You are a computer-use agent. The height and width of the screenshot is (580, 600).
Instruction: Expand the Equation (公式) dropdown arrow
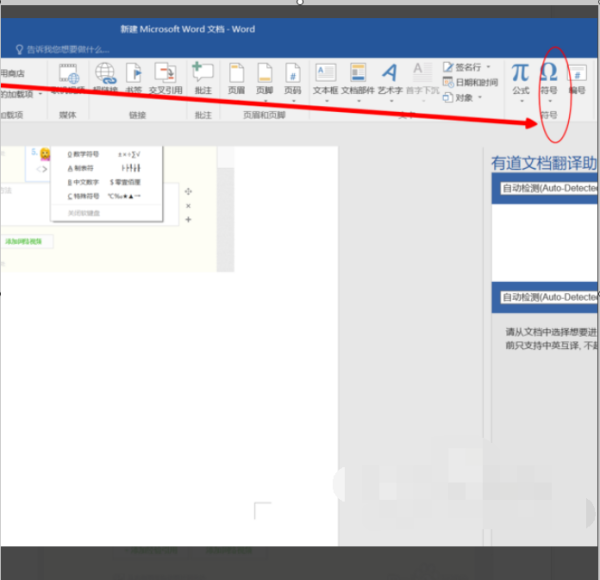coord(522,101)
